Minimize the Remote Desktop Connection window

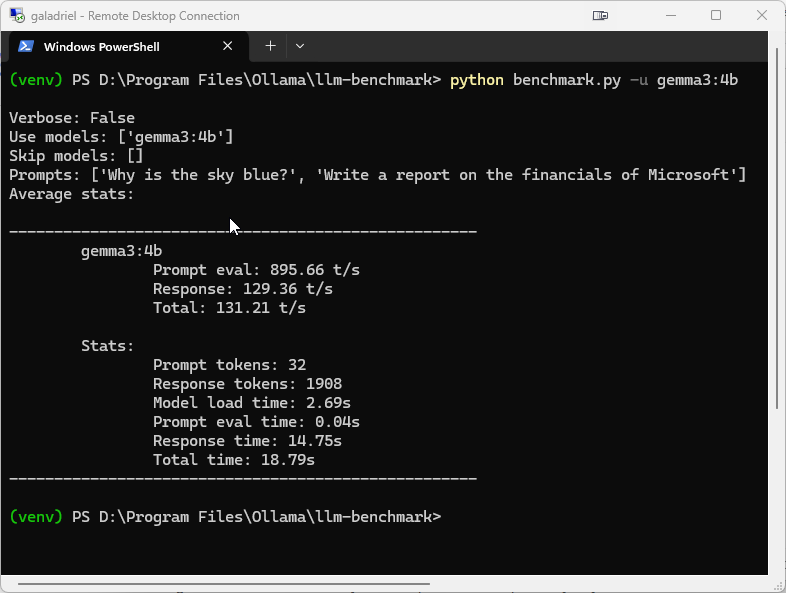point(671,16)
